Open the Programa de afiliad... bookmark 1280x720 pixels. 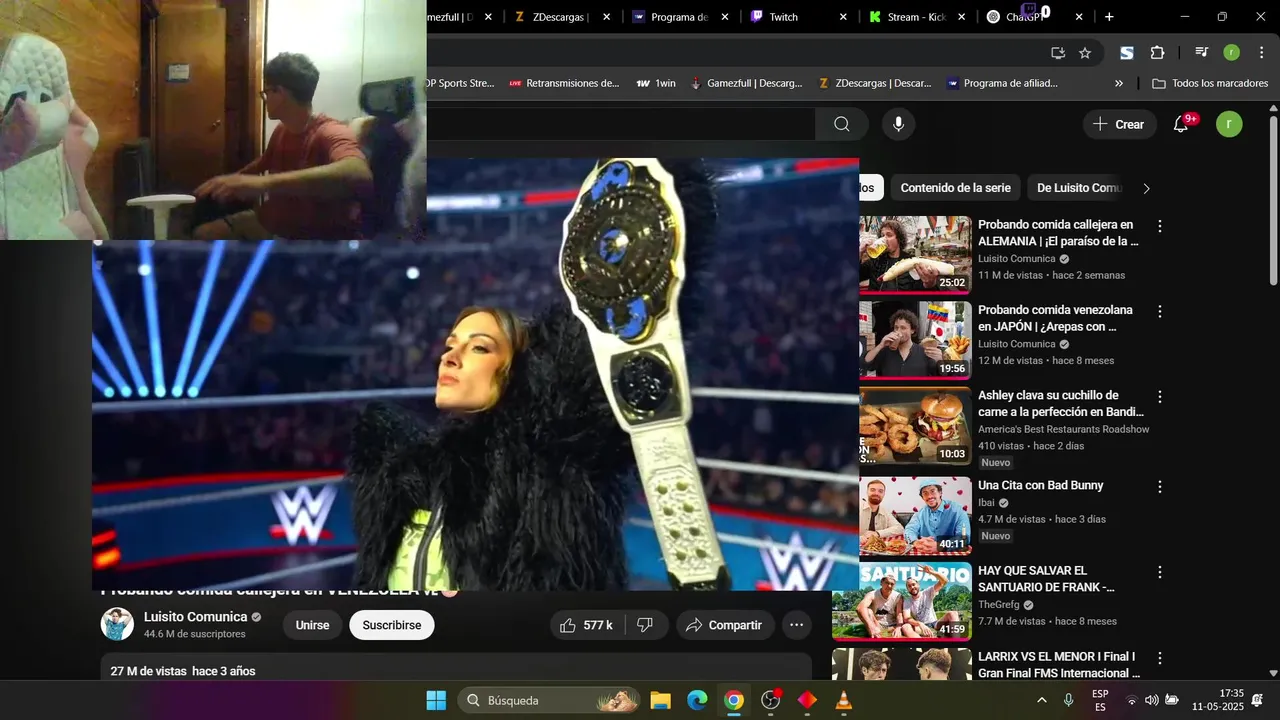coord(1002,83)
